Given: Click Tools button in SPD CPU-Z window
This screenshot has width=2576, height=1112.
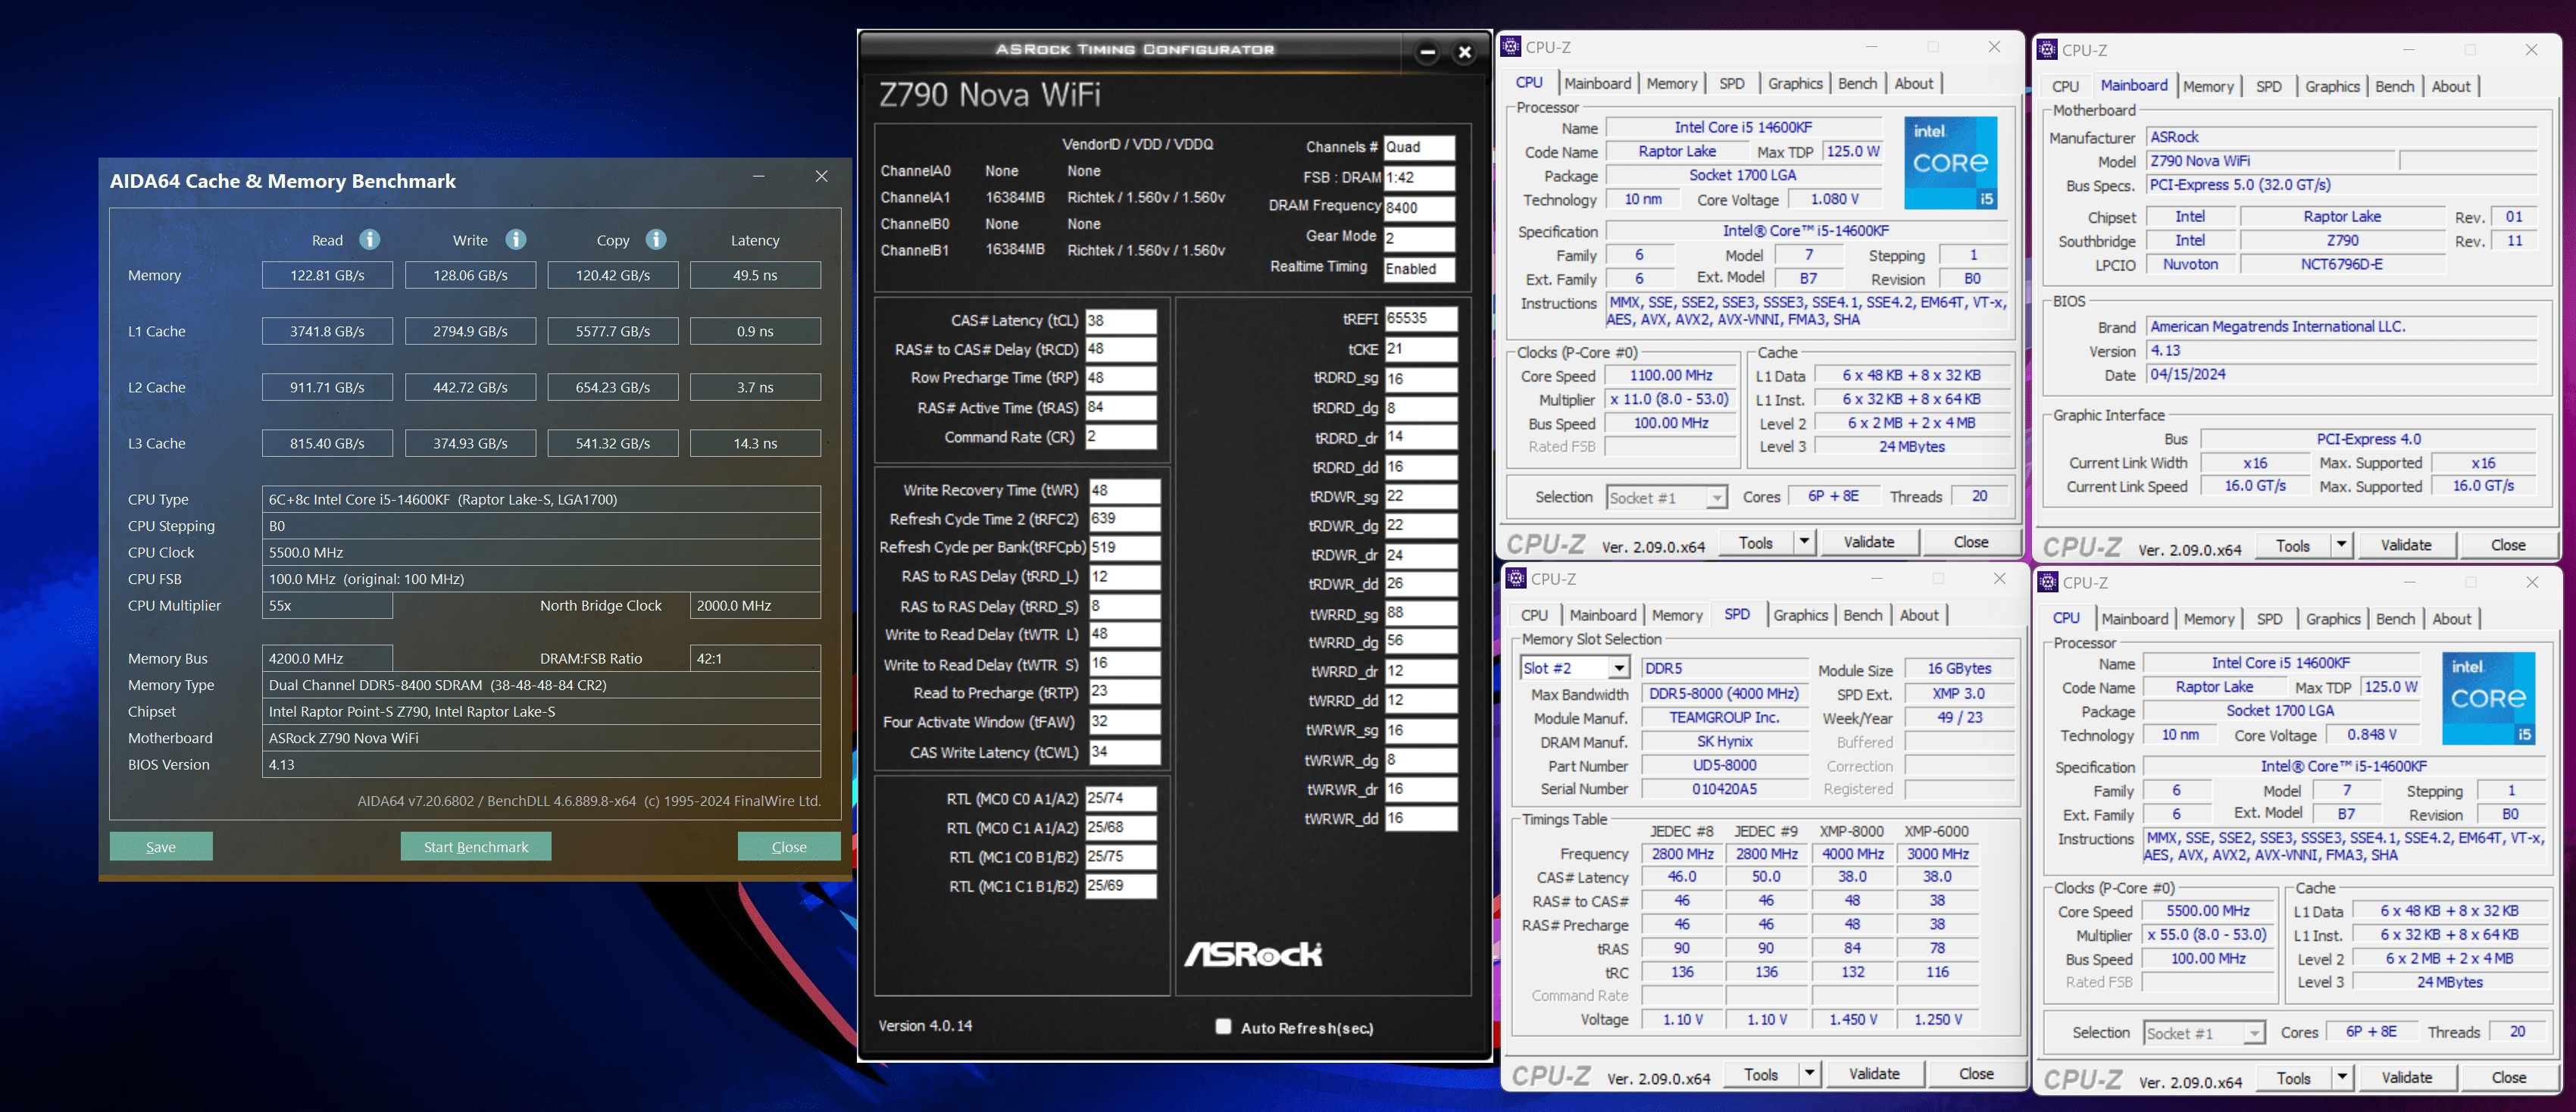Looking at the screenshot, I should pos(1760,1074).
